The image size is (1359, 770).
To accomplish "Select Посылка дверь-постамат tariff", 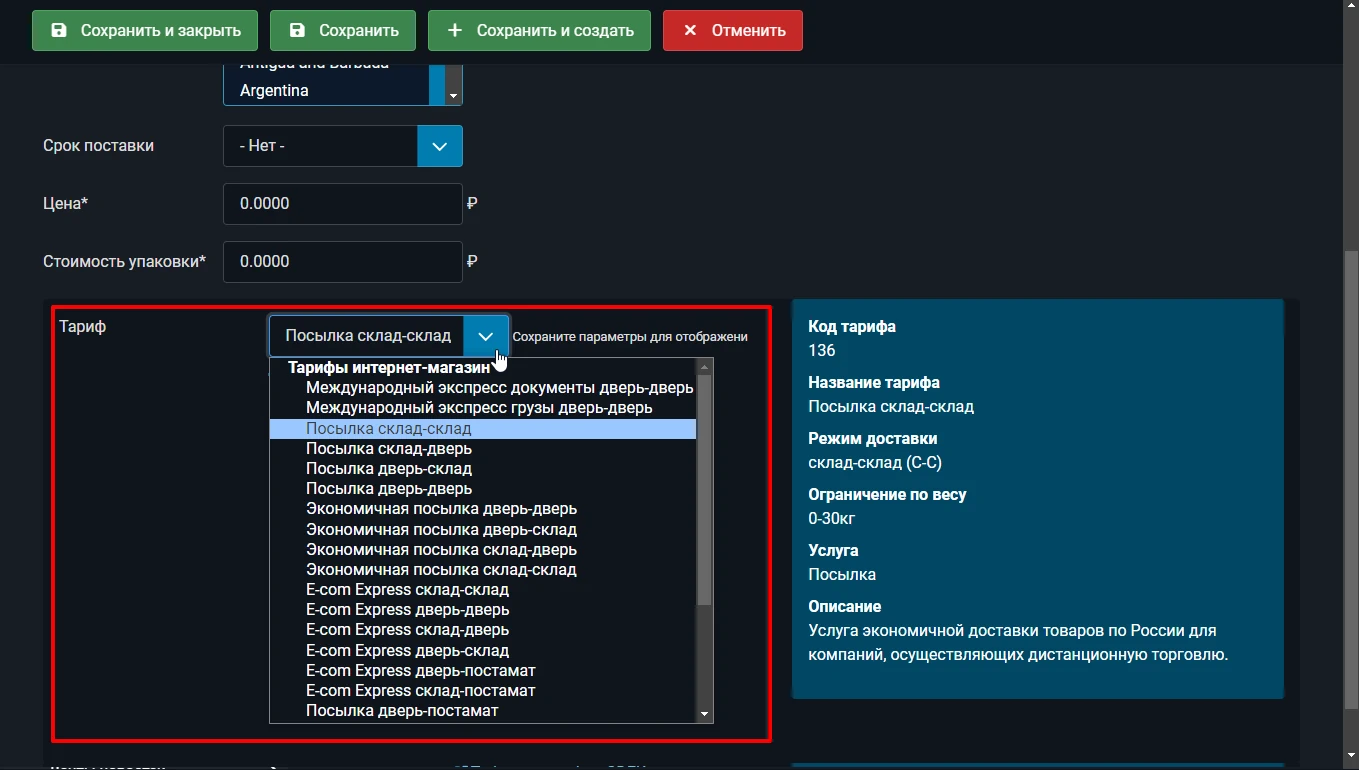I will (x=483, y=711).
